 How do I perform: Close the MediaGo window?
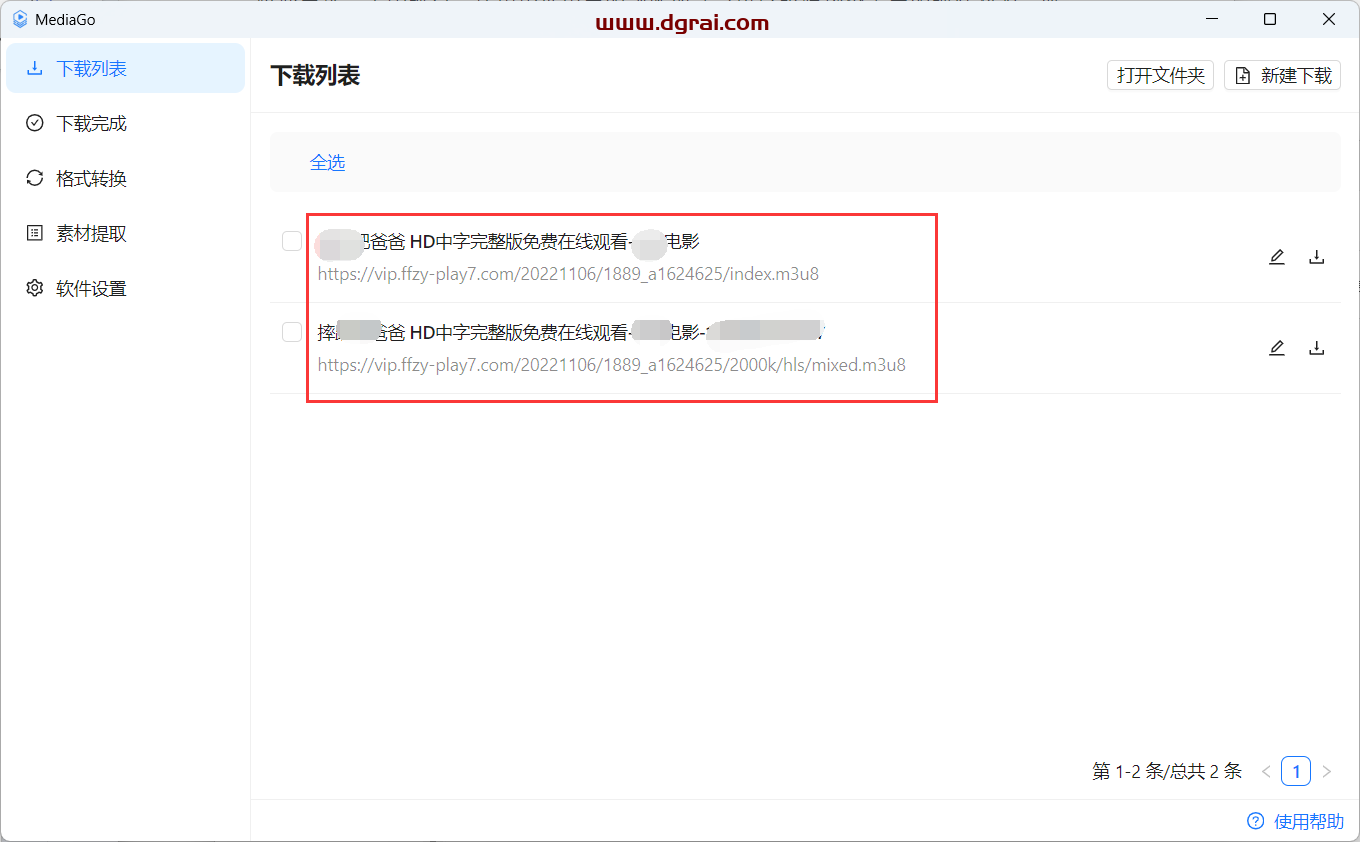pyautogui.click(x=1329, y=19)
